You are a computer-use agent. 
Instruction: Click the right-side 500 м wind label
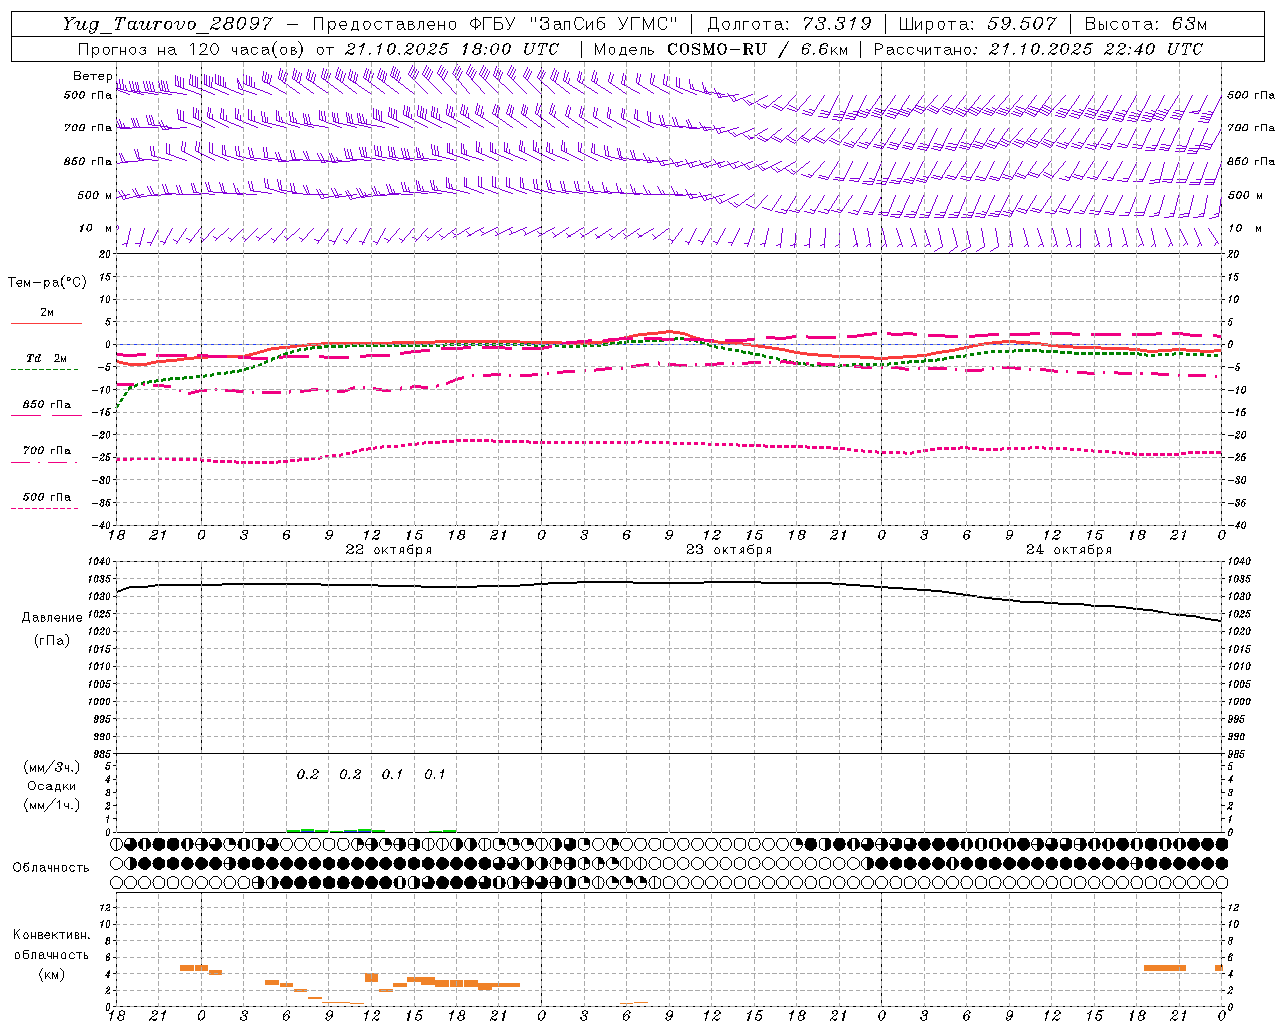tap(1245, 195)
